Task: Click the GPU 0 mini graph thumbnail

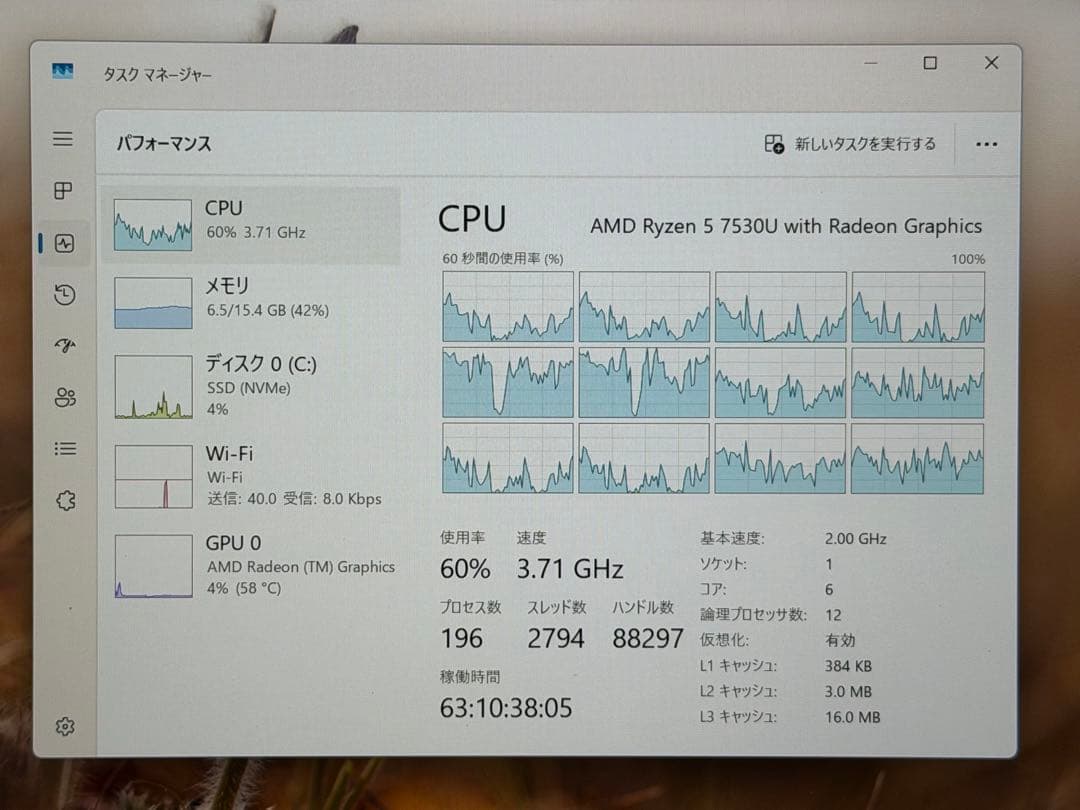Action: (154, 565)
